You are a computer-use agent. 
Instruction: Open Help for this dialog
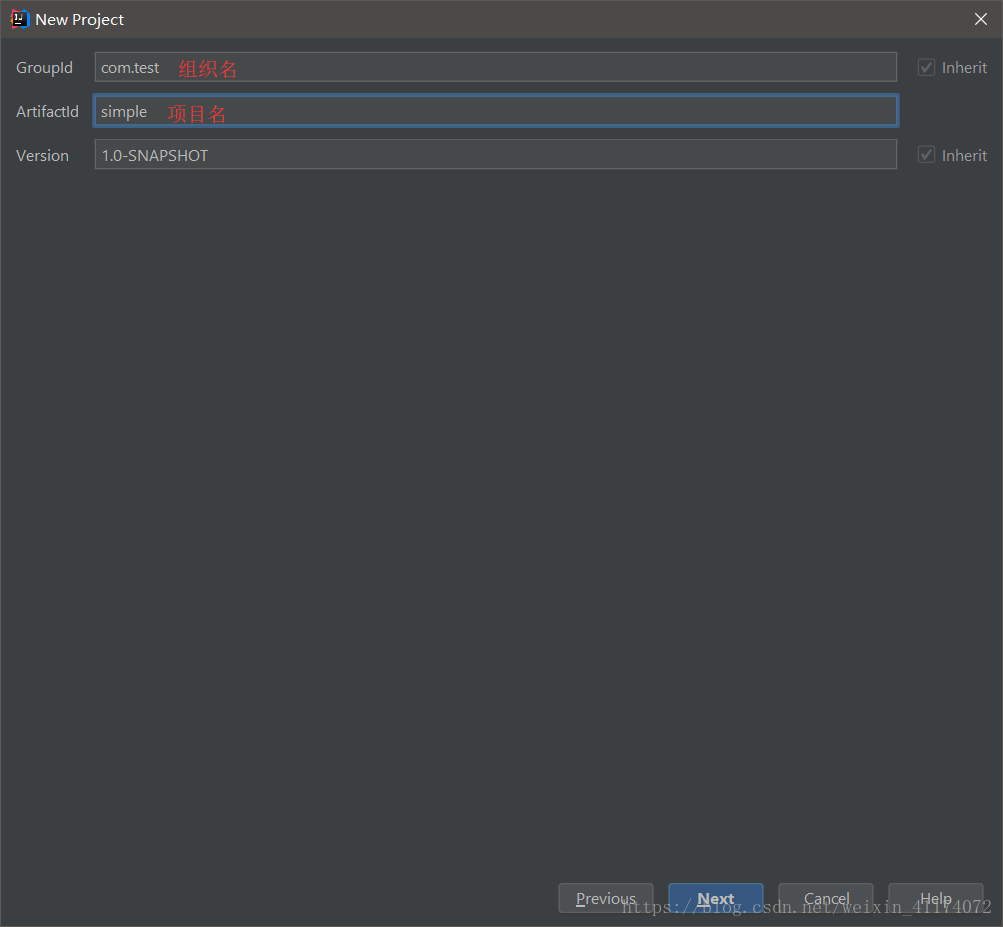tap(936, 898)
